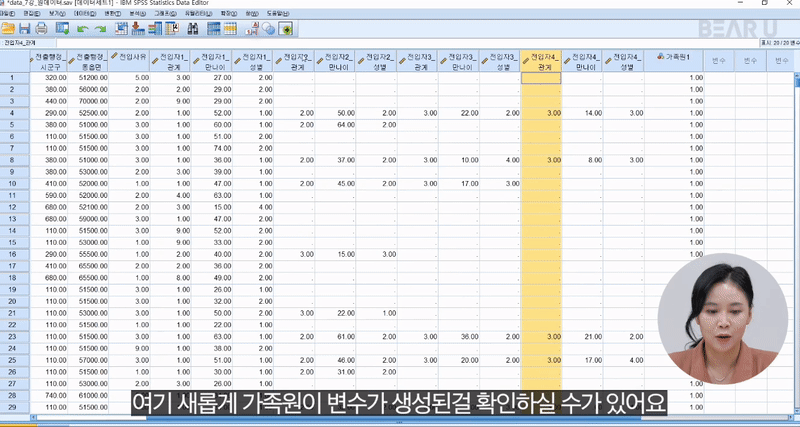This screenshot has height=427, width=800.
Task: Select row number 1 header
Action: pos(15,78)
